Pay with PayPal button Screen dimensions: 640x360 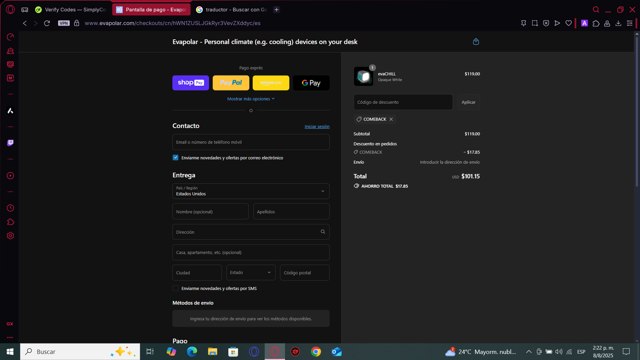pyautogui.click(x=231, y=83)
